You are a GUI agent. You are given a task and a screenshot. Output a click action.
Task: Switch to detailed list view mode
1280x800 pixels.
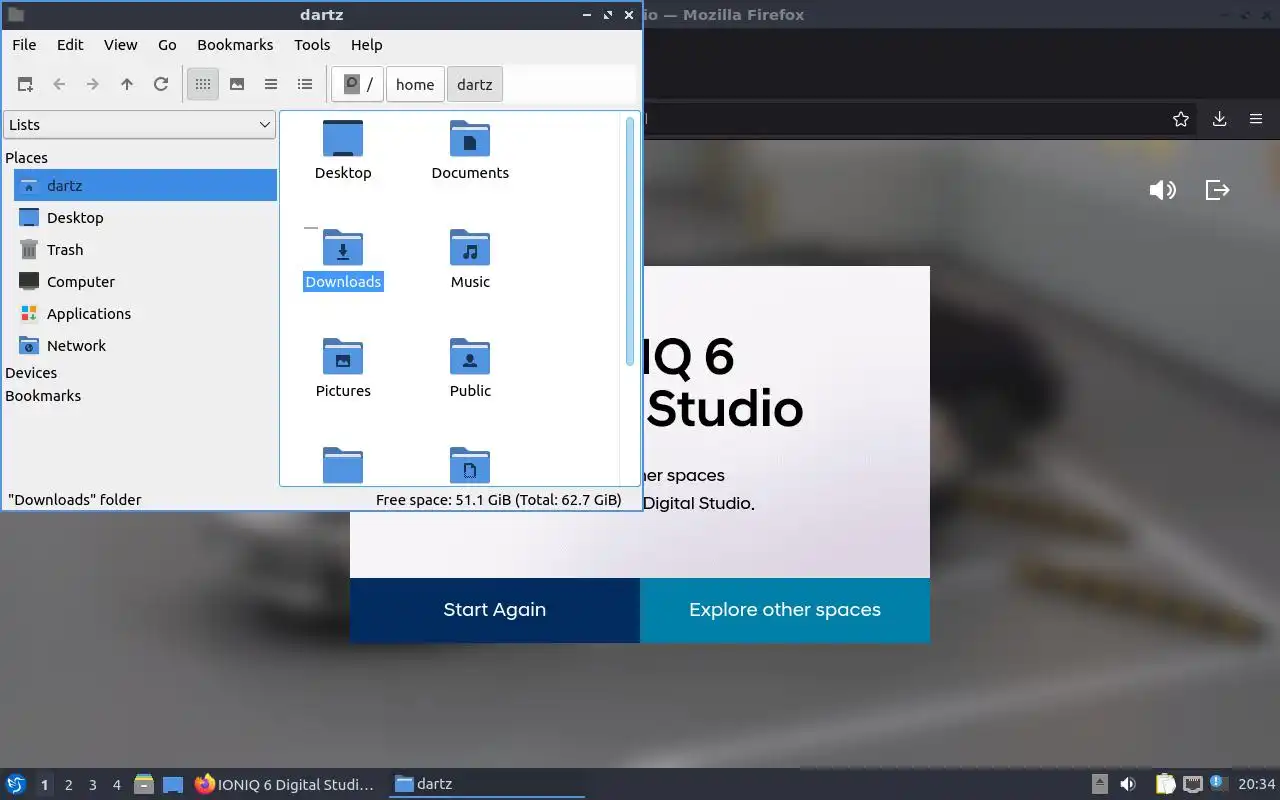(x=305, y=85)
